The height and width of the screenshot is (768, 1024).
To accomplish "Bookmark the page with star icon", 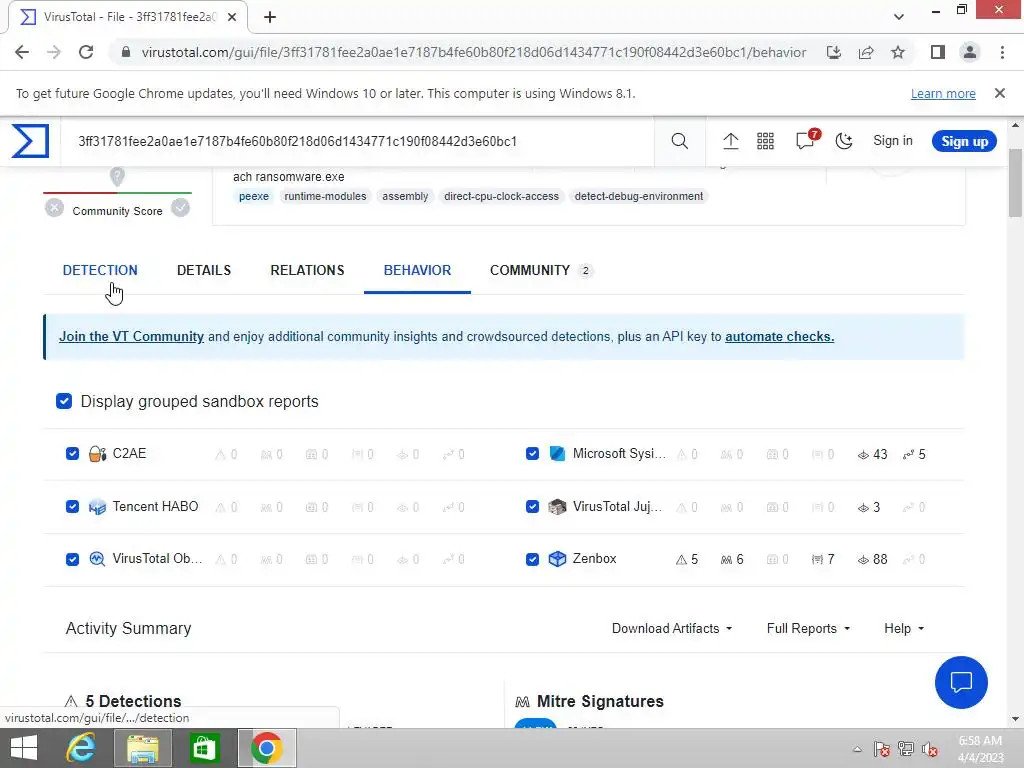I will pos(898,52).
